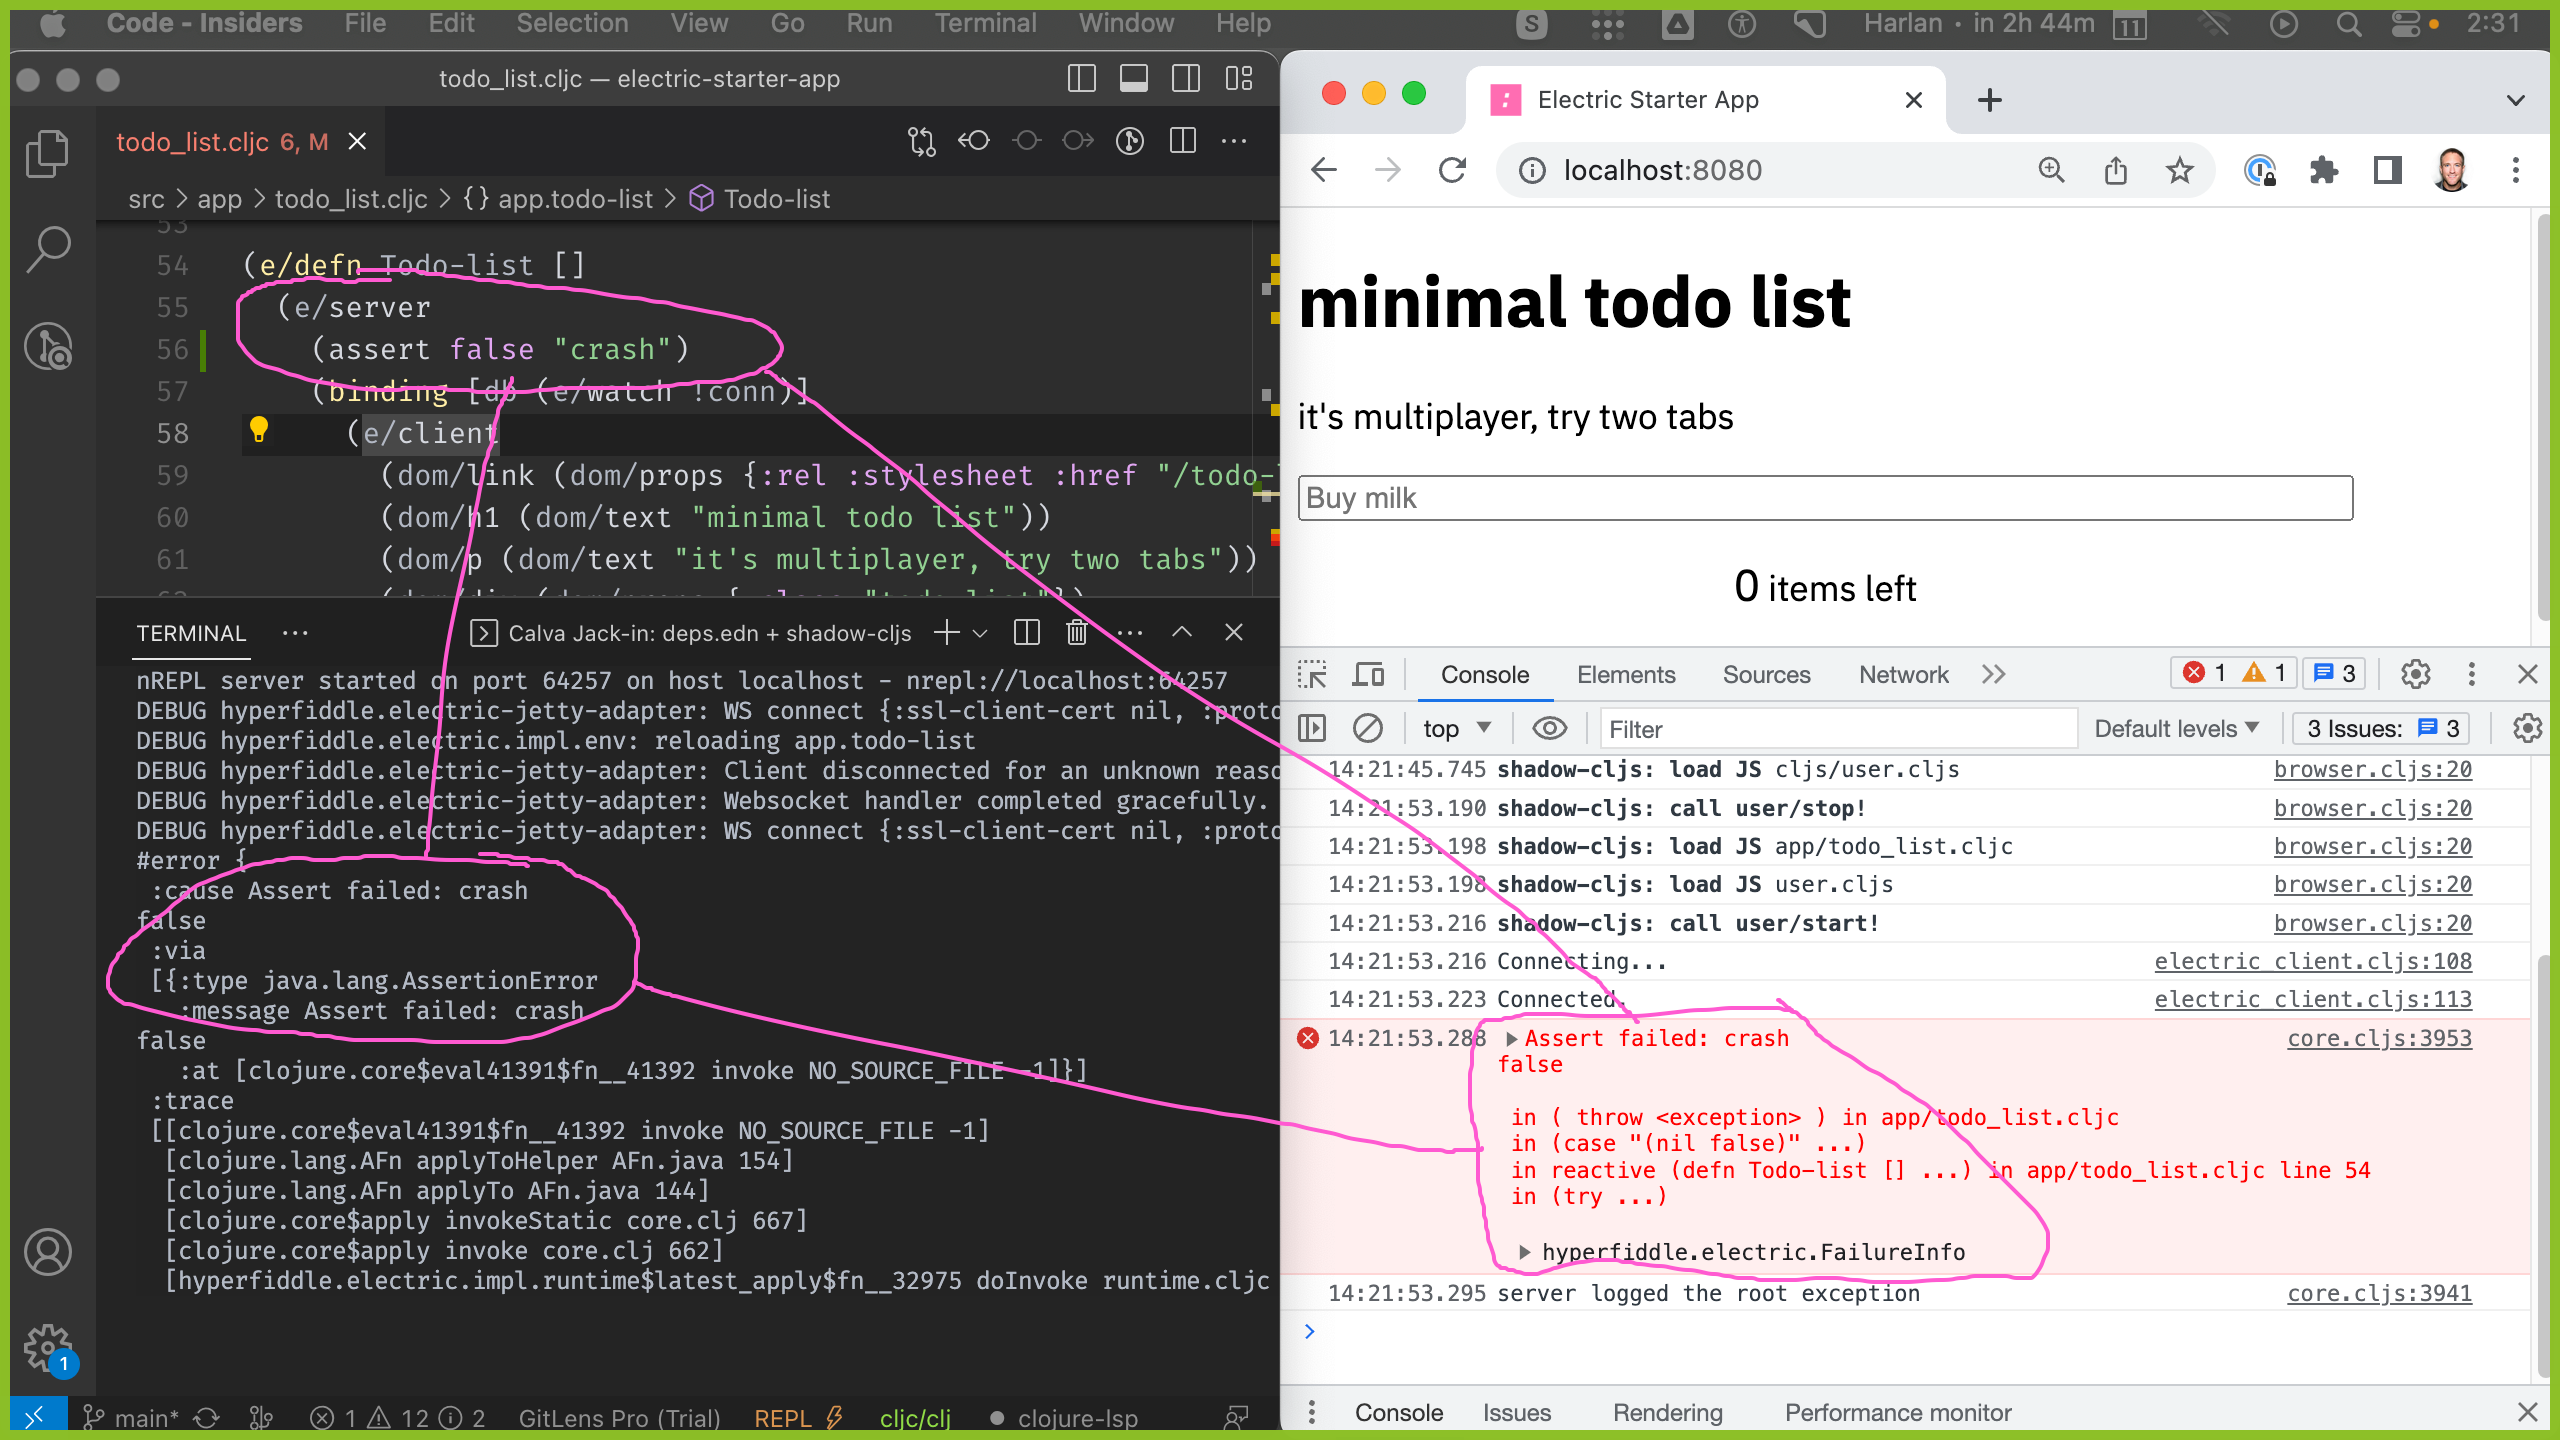Open the top JavaScript context dropdown
2560x1440 pixels.
pos(1456,728)
